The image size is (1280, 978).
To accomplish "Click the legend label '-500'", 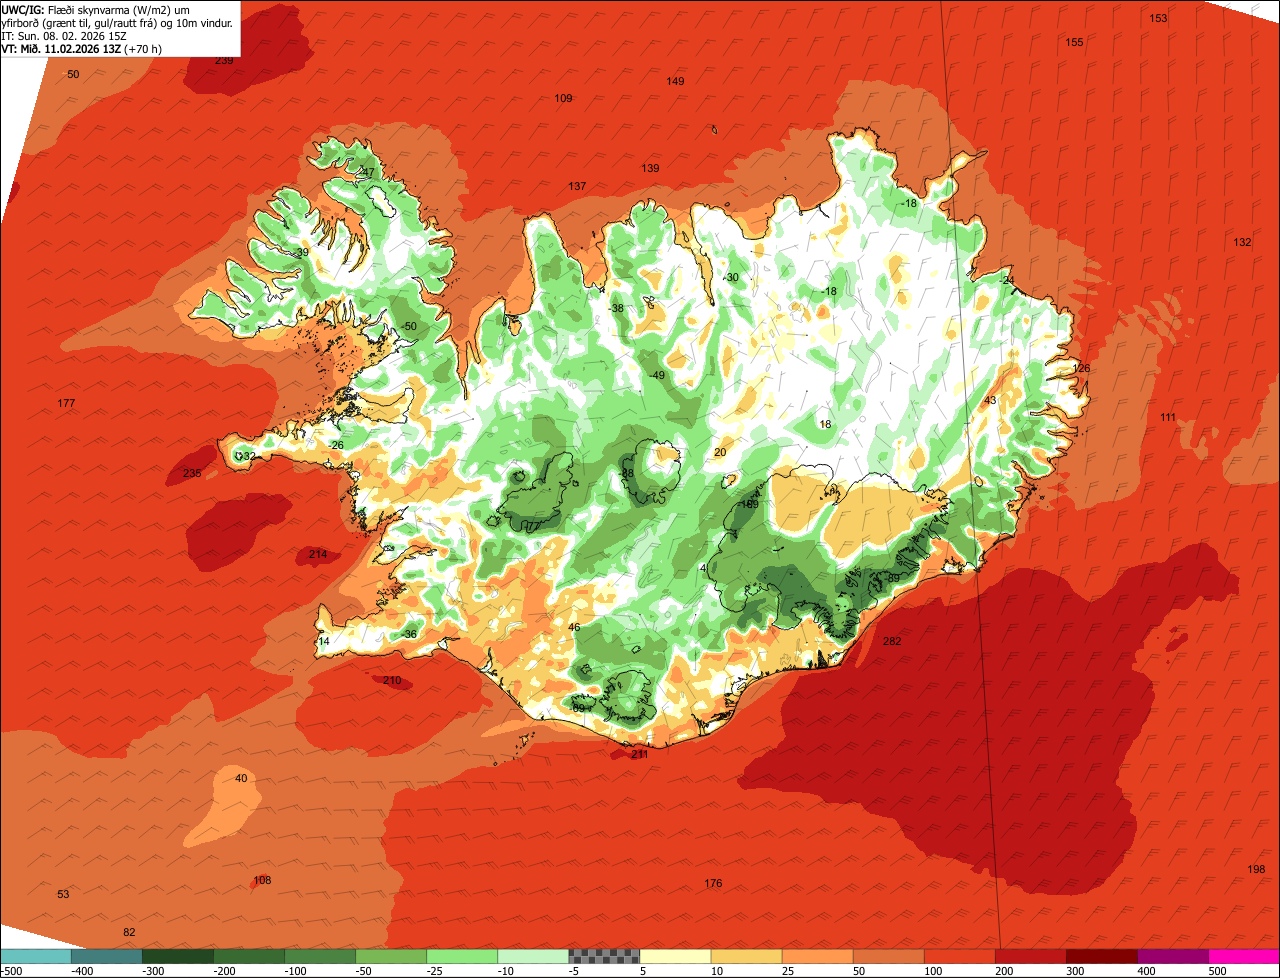I will click(11, 971).
